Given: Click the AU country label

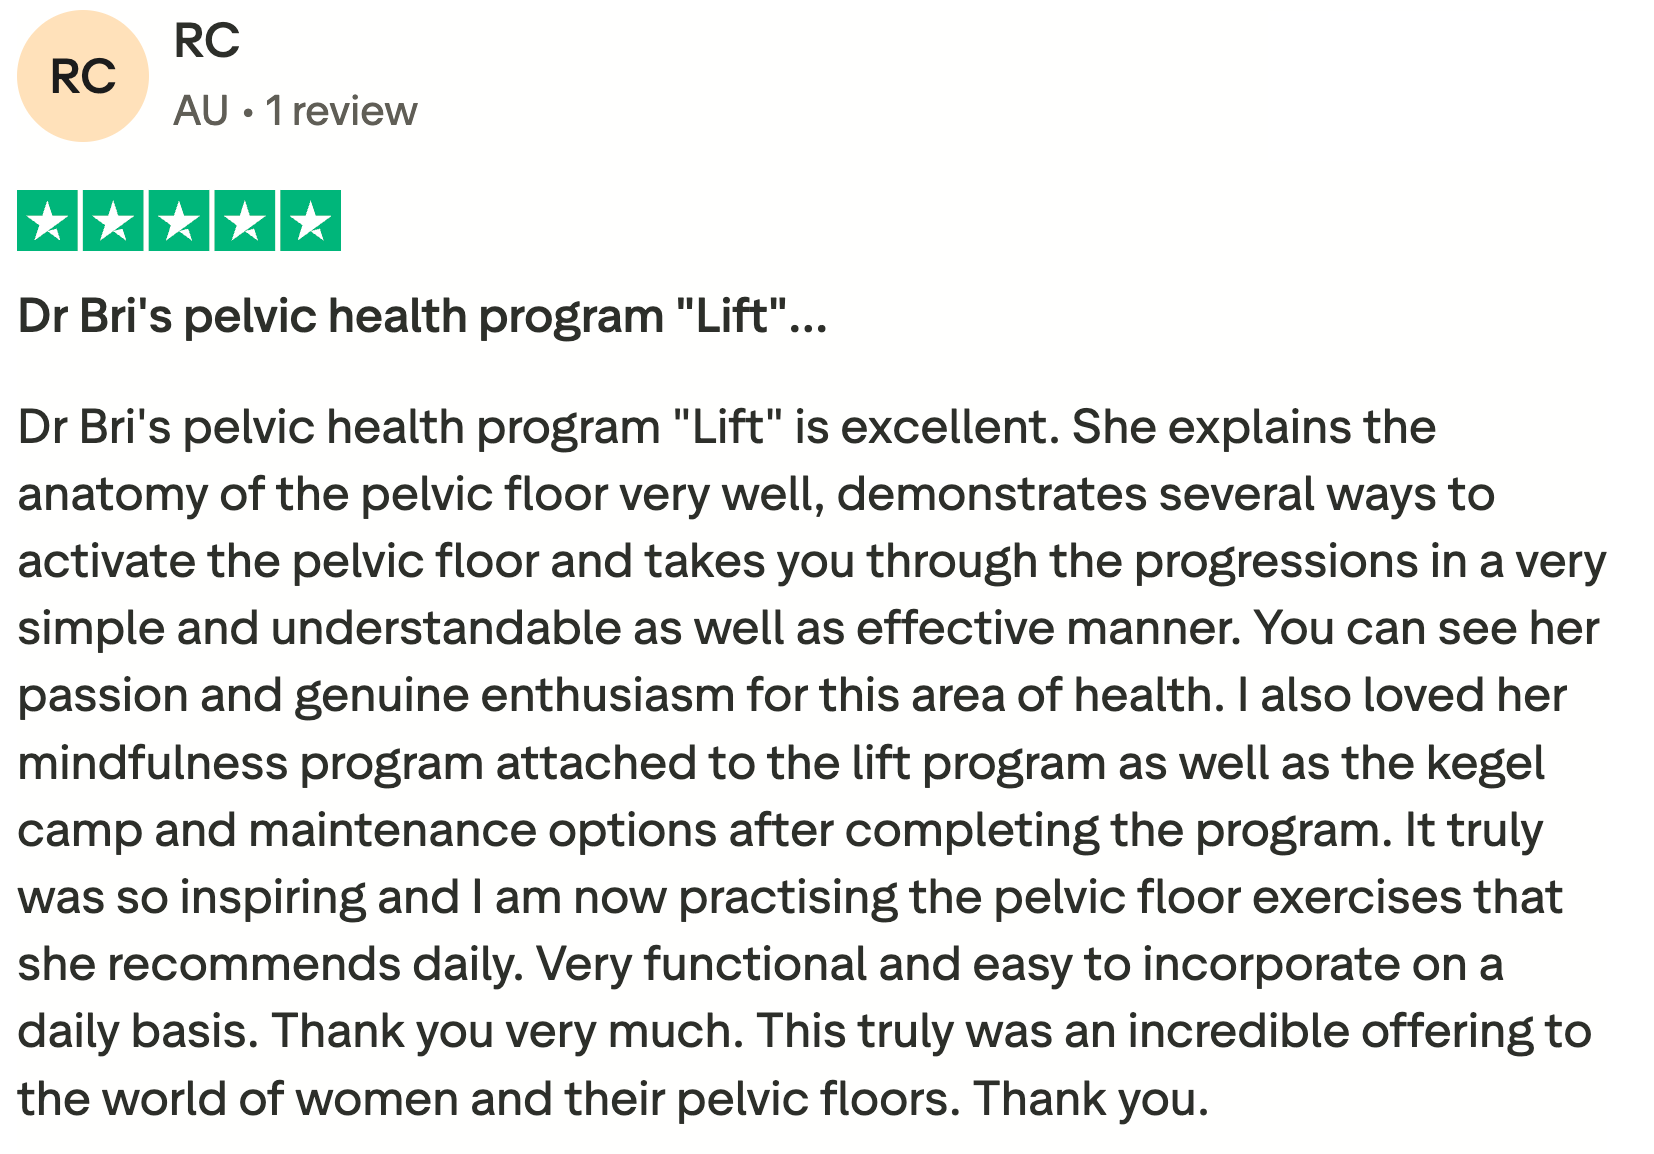Looking at the screenshot, I should coord(201,111).
